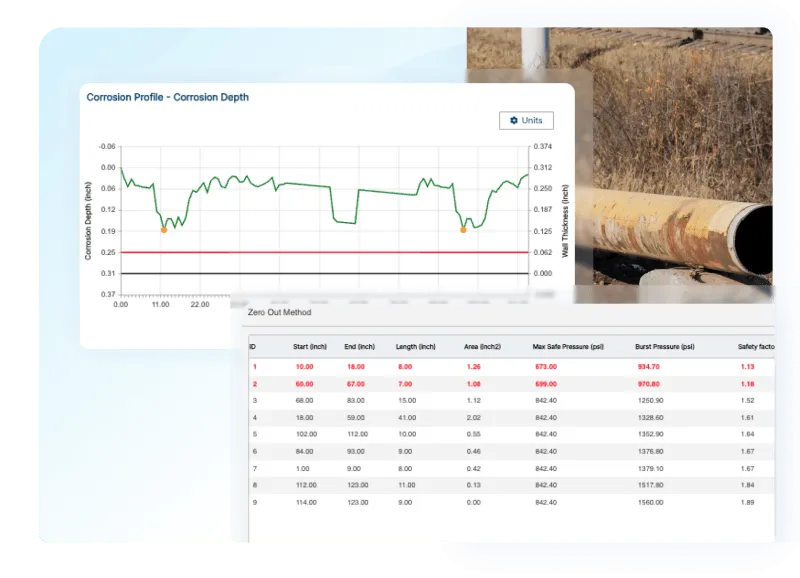The image size is (800, 578).
Task: Click the pipe photo thumbnail
Action: 619,165
